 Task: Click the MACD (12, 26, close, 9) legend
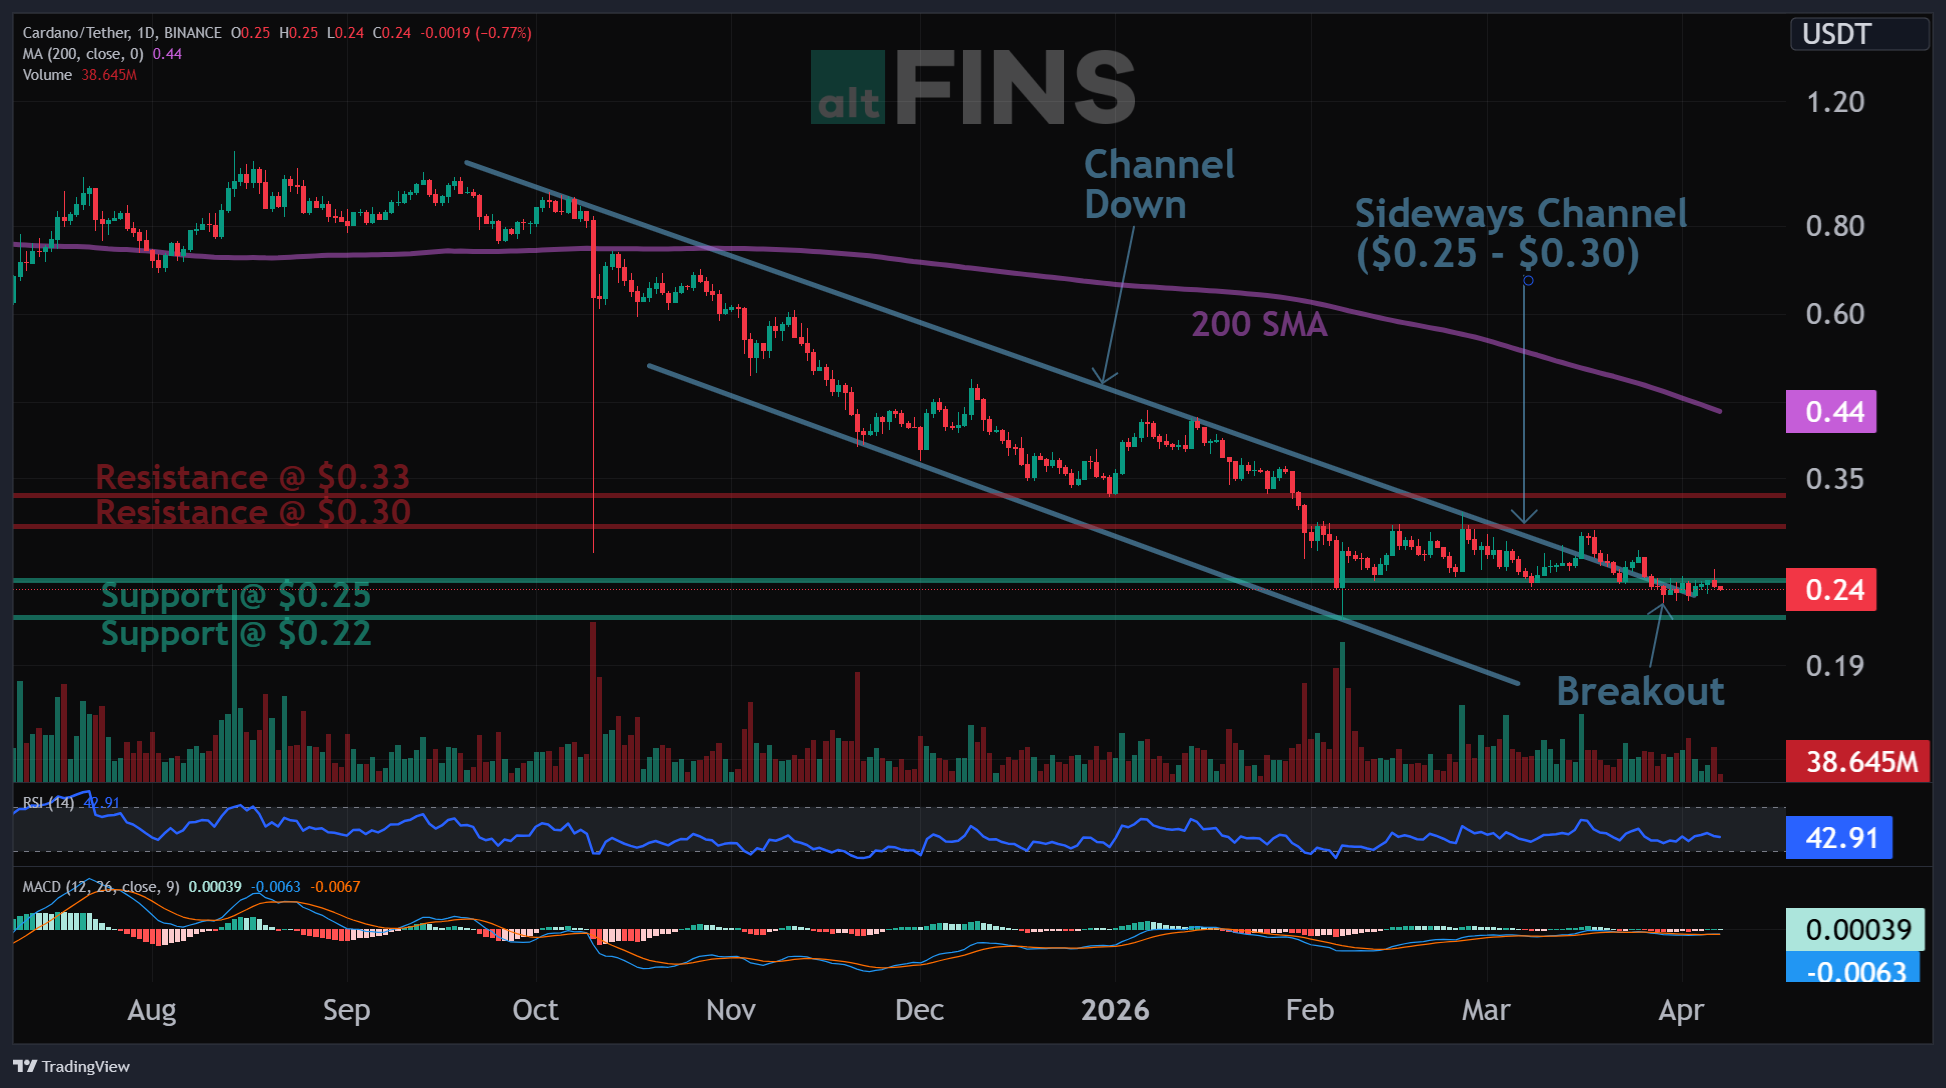click(x=100, y=887)
